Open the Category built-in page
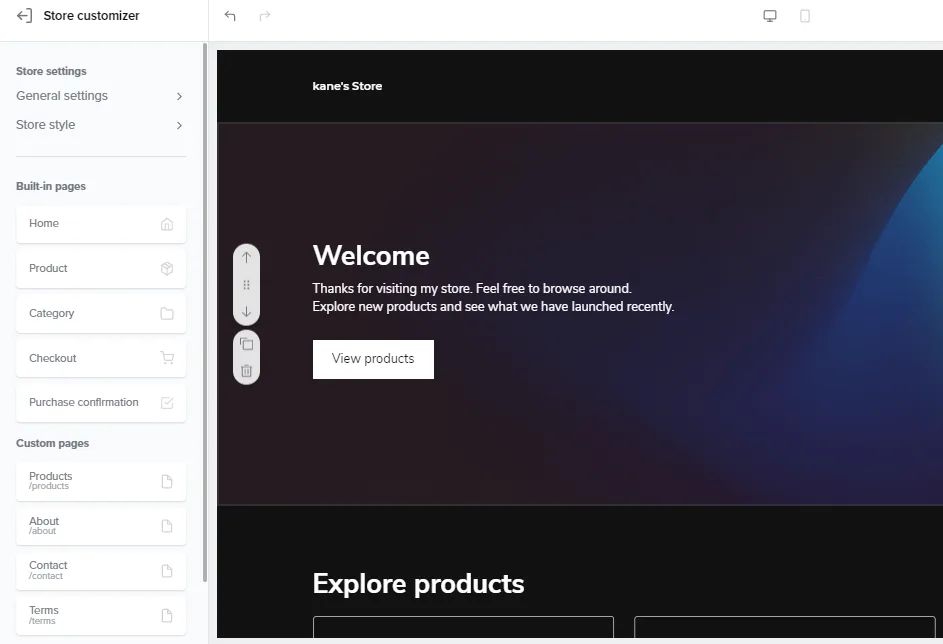Viewport: 943px width, 644px height. pyautogui.click(x=100, y=313)
